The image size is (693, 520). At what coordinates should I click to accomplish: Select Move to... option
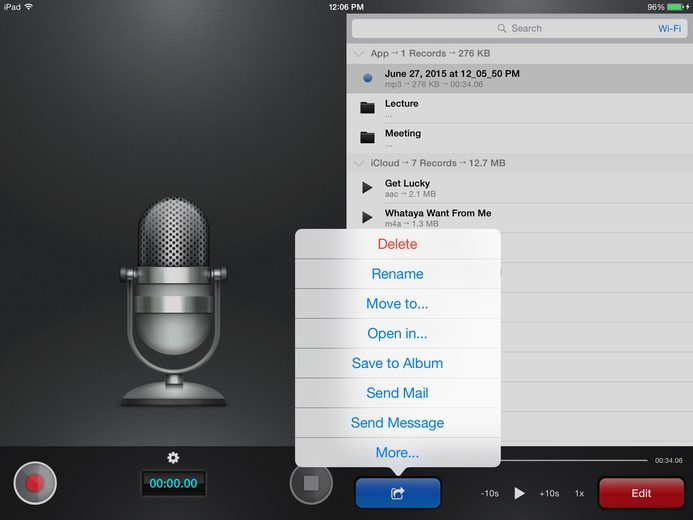pyautogui.click(x=397, y=304)
